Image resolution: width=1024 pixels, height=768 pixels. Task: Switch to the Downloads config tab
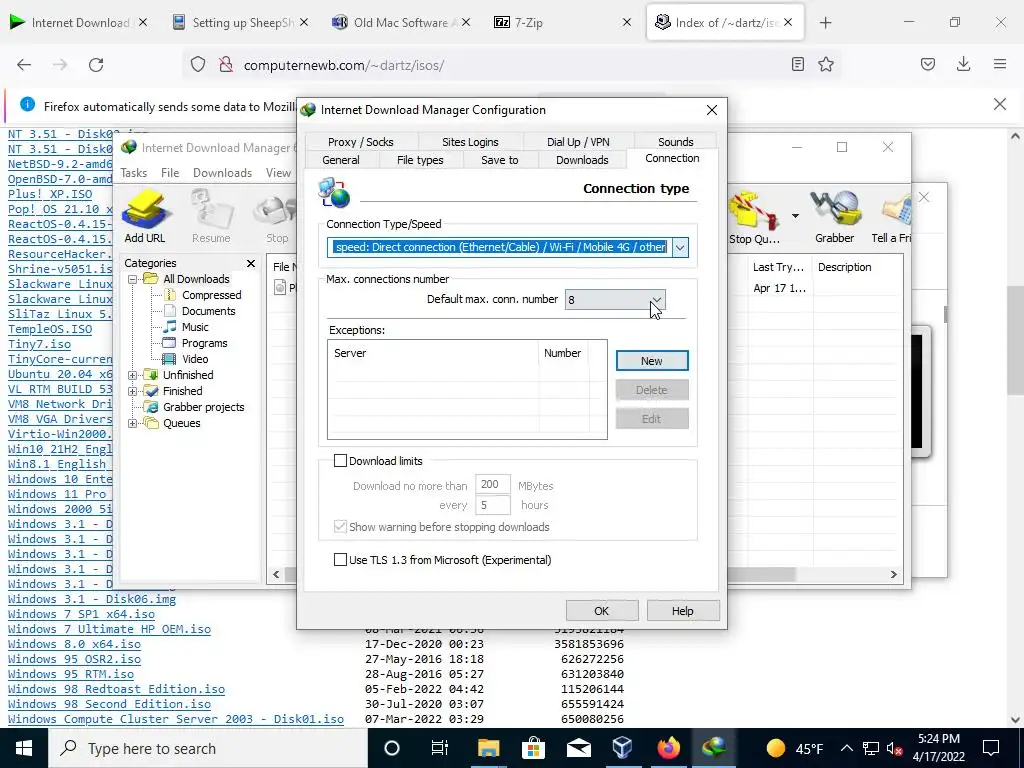pyautogui.click(x=582, y=160)
